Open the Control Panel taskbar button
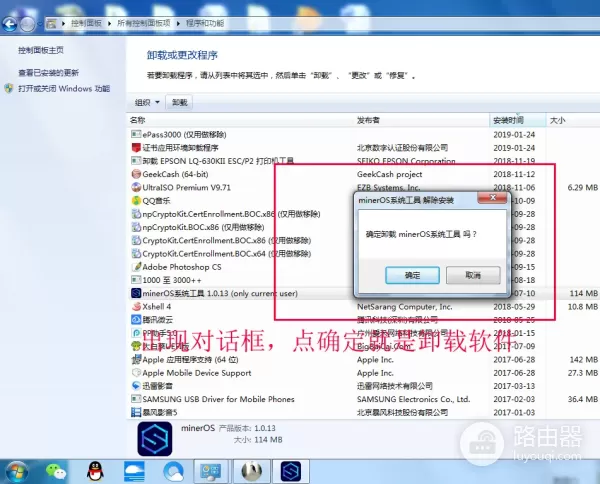This screenshot has width=600, height=484. tap(211, 471)
